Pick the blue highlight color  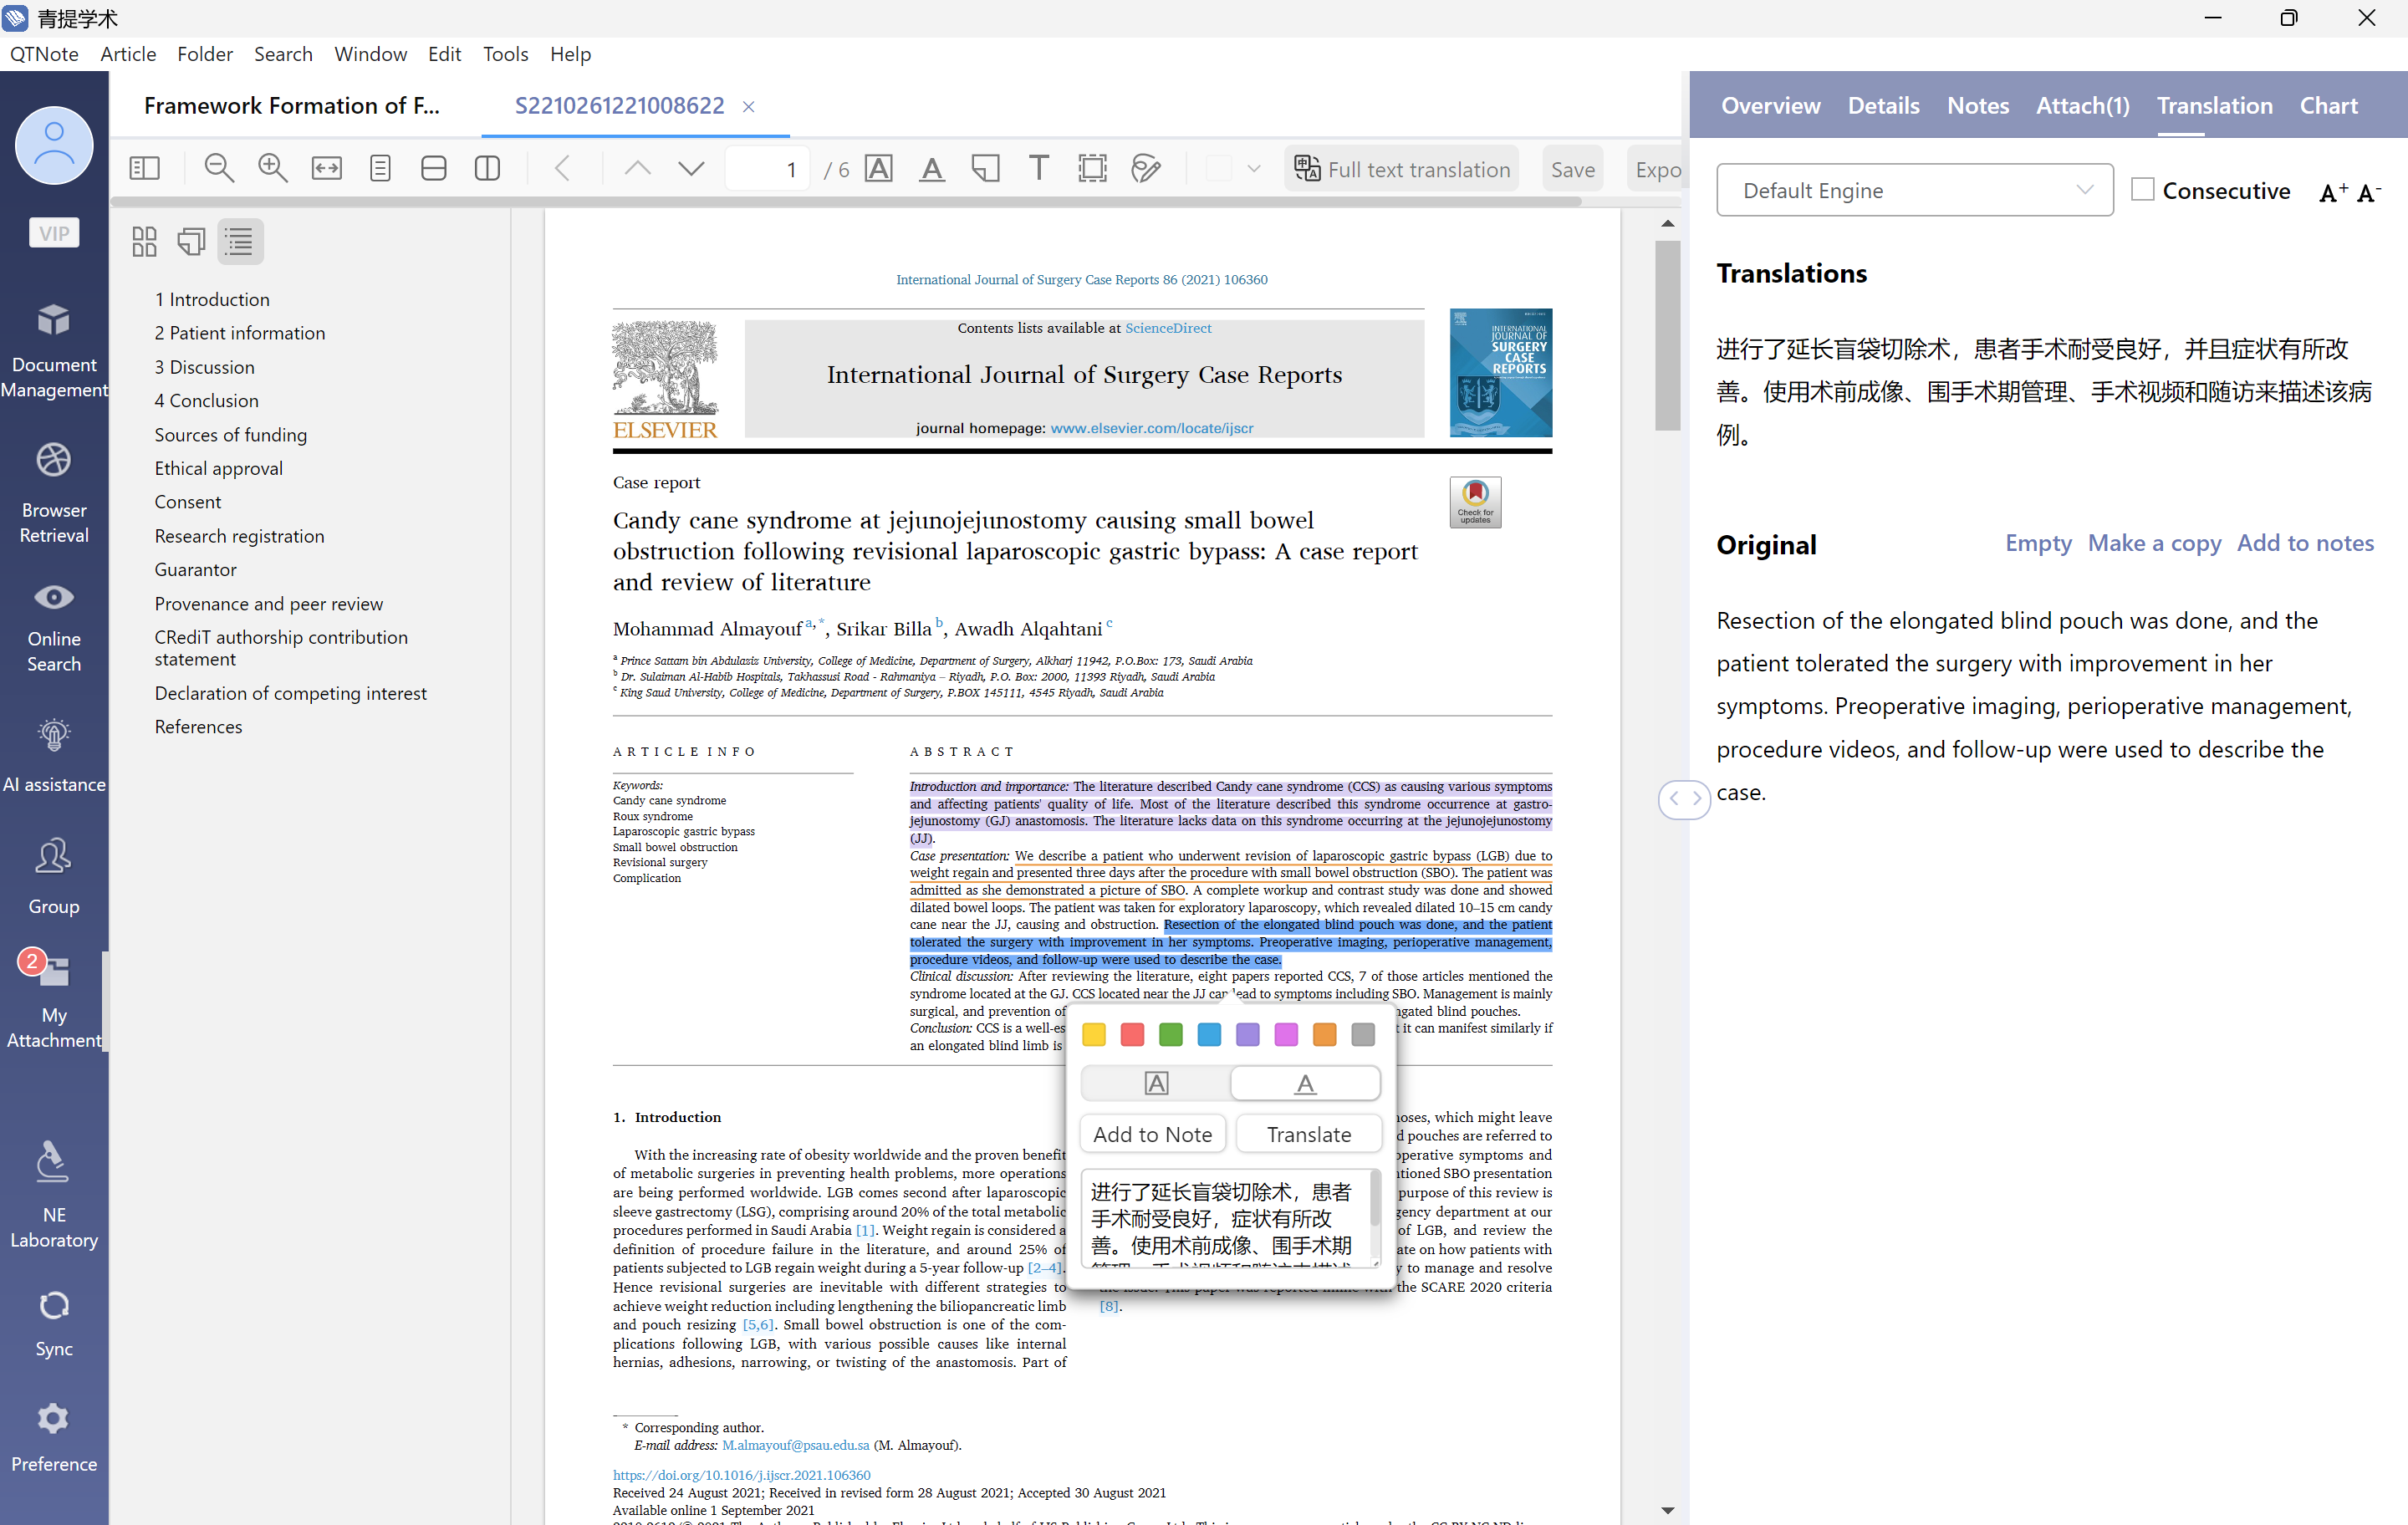tap(1209, 1035)
